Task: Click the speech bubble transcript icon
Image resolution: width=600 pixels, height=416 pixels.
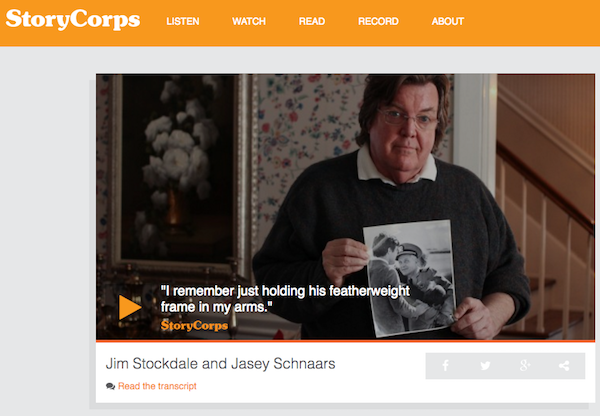Action: point(110,386)
